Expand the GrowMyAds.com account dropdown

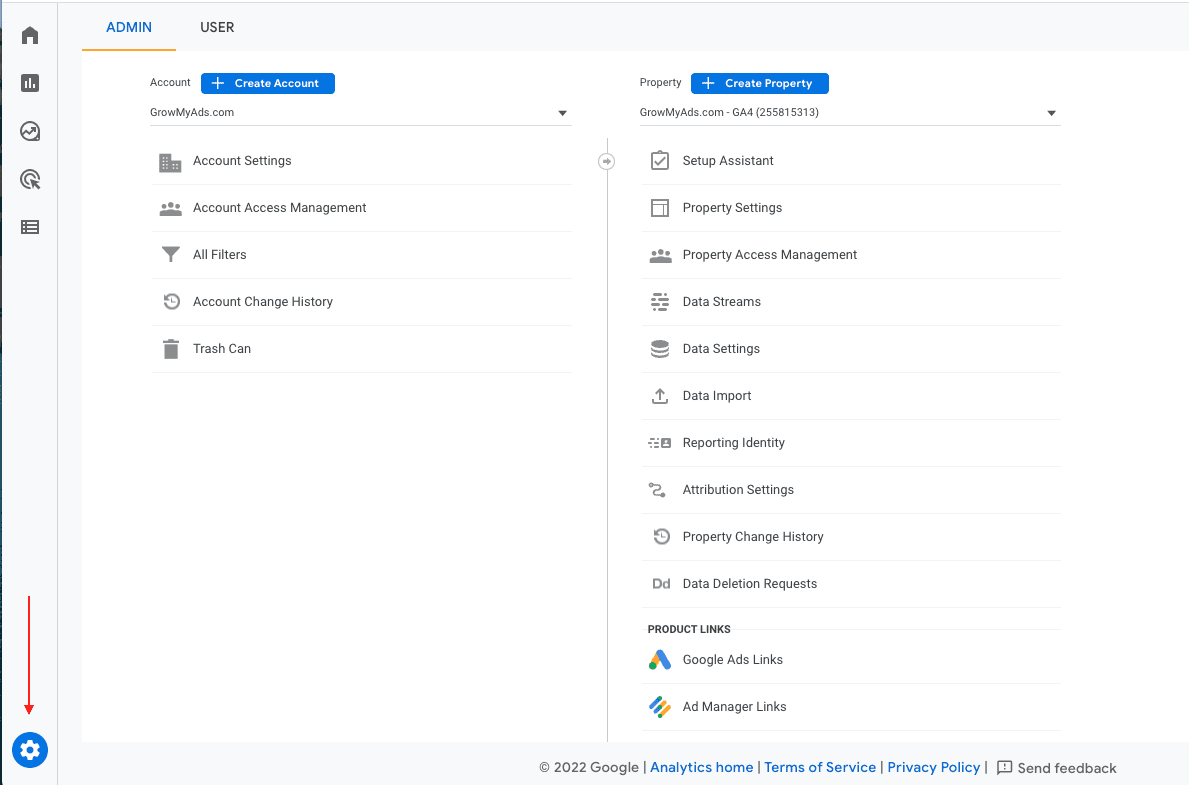pyautogui.click(x=360, y=113)
